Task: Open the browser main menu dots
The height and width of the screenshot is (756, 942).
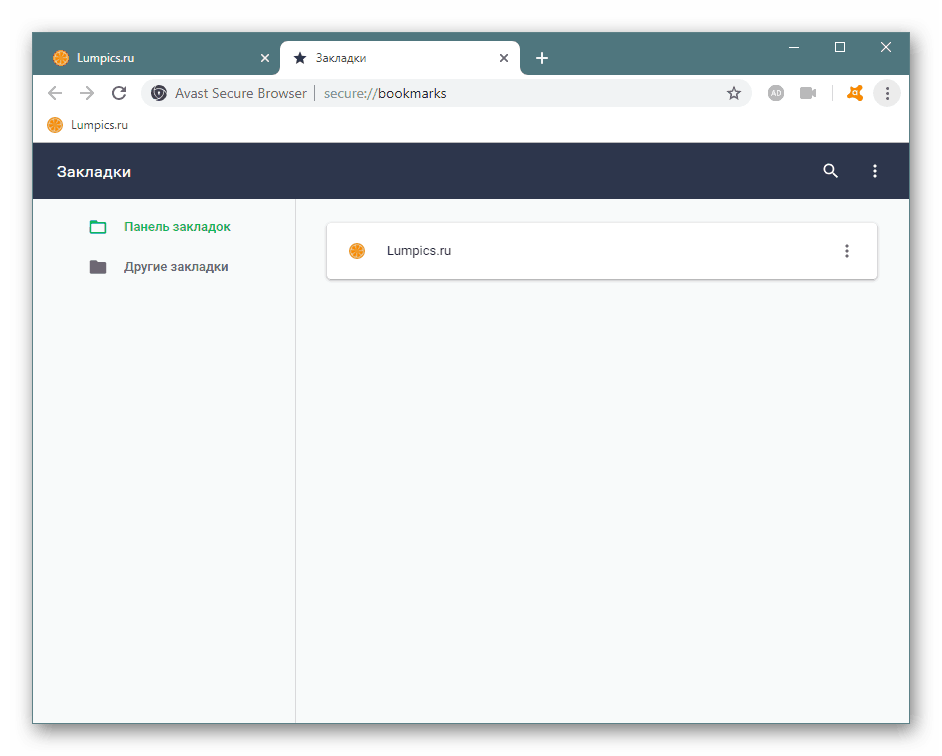Action: [x=887, y=93]
